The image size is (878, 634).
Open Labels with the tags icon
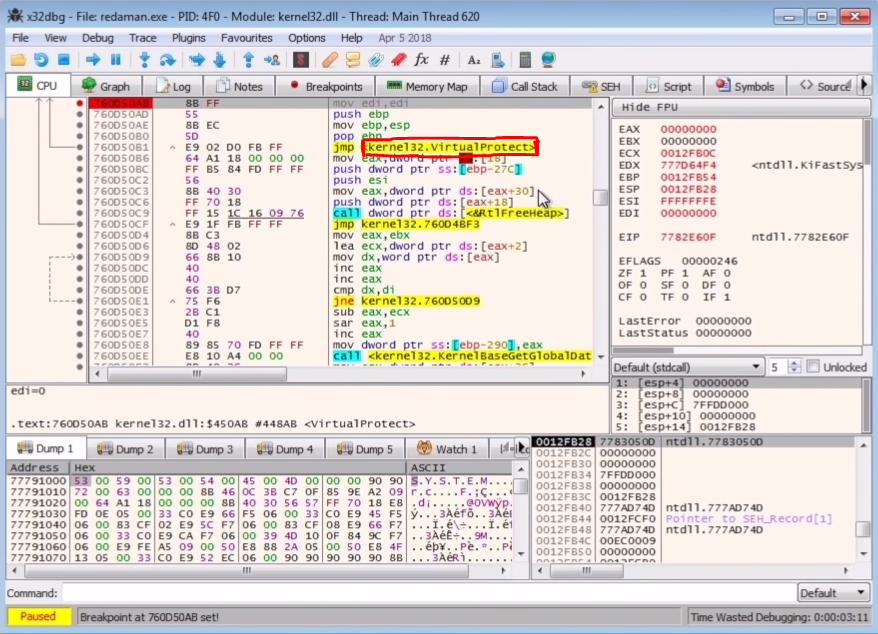(376, 59)
